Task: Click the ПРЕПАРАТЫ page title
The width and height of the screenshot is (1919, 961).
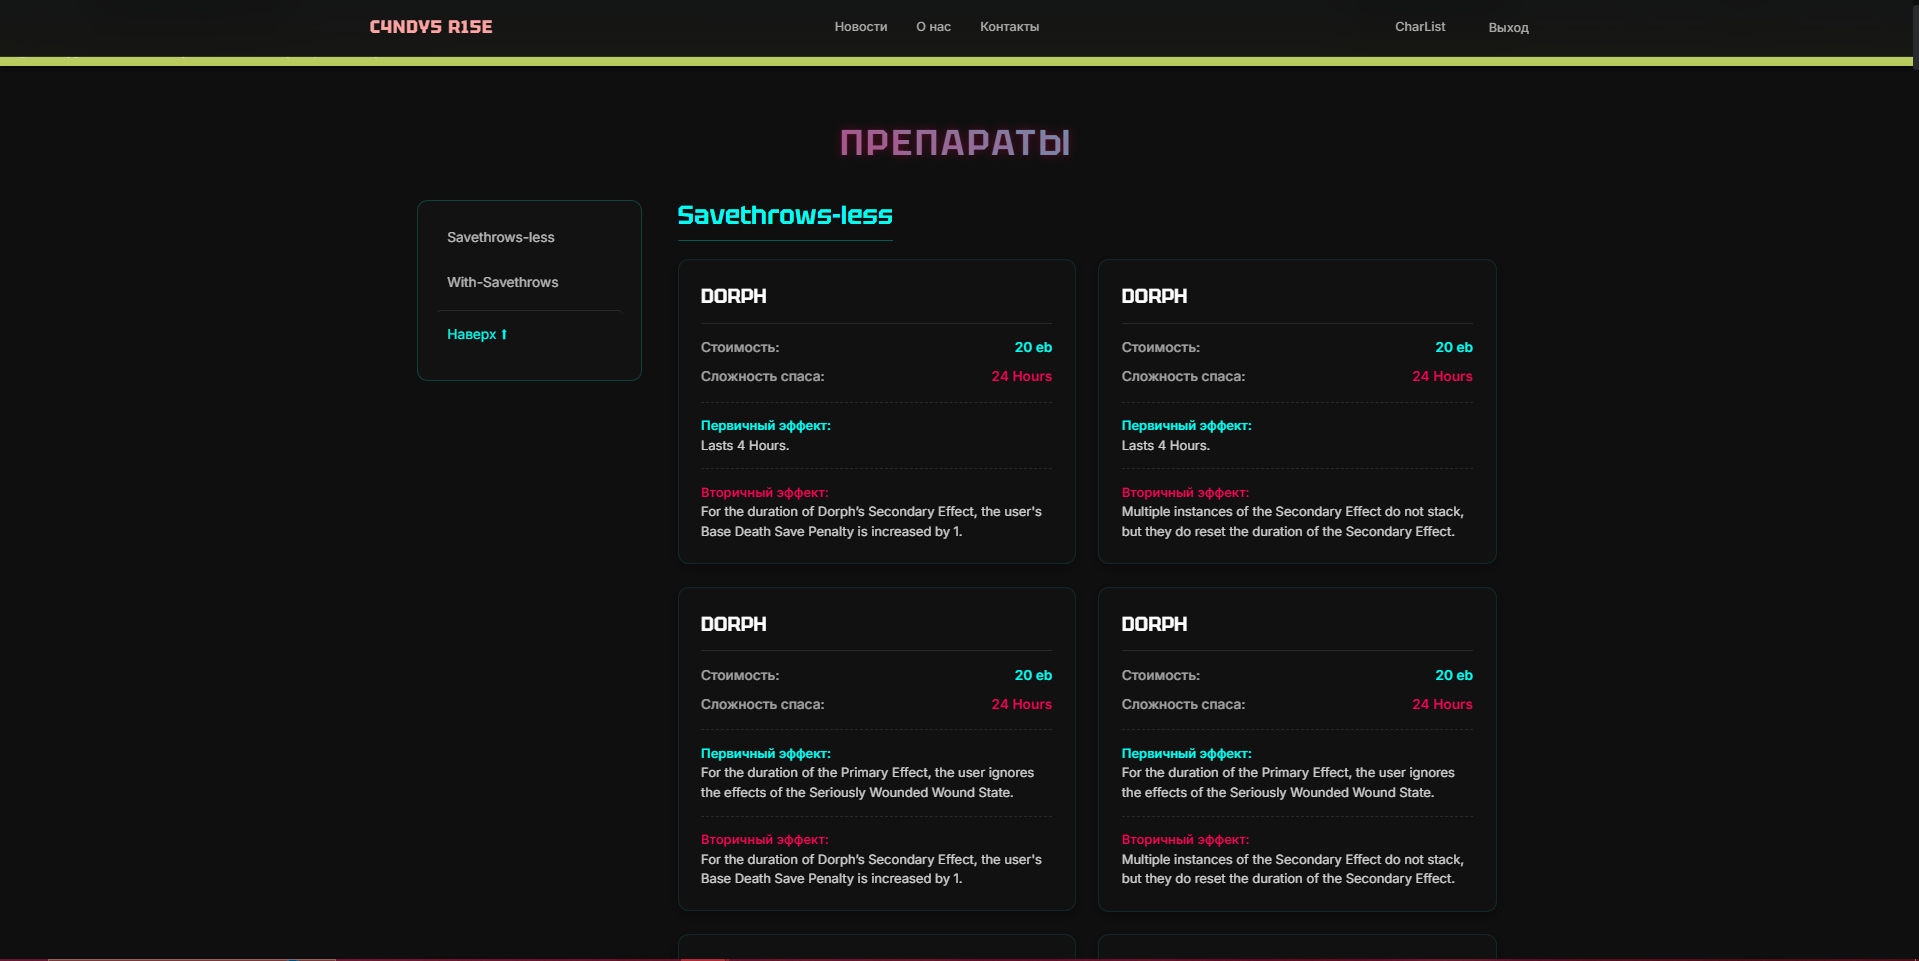Action: pyautogui.click(x=955, y=143)
